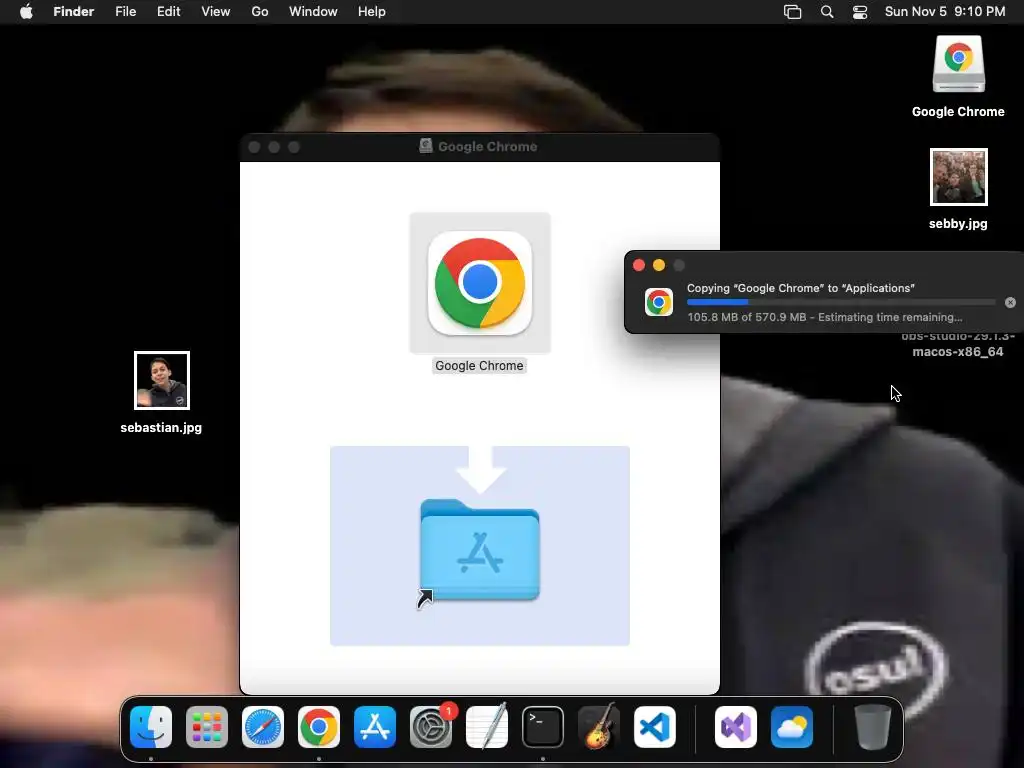Click the date and time in menu bar
The width and height of the screenshot is (1024, 768).
point(945,12)
